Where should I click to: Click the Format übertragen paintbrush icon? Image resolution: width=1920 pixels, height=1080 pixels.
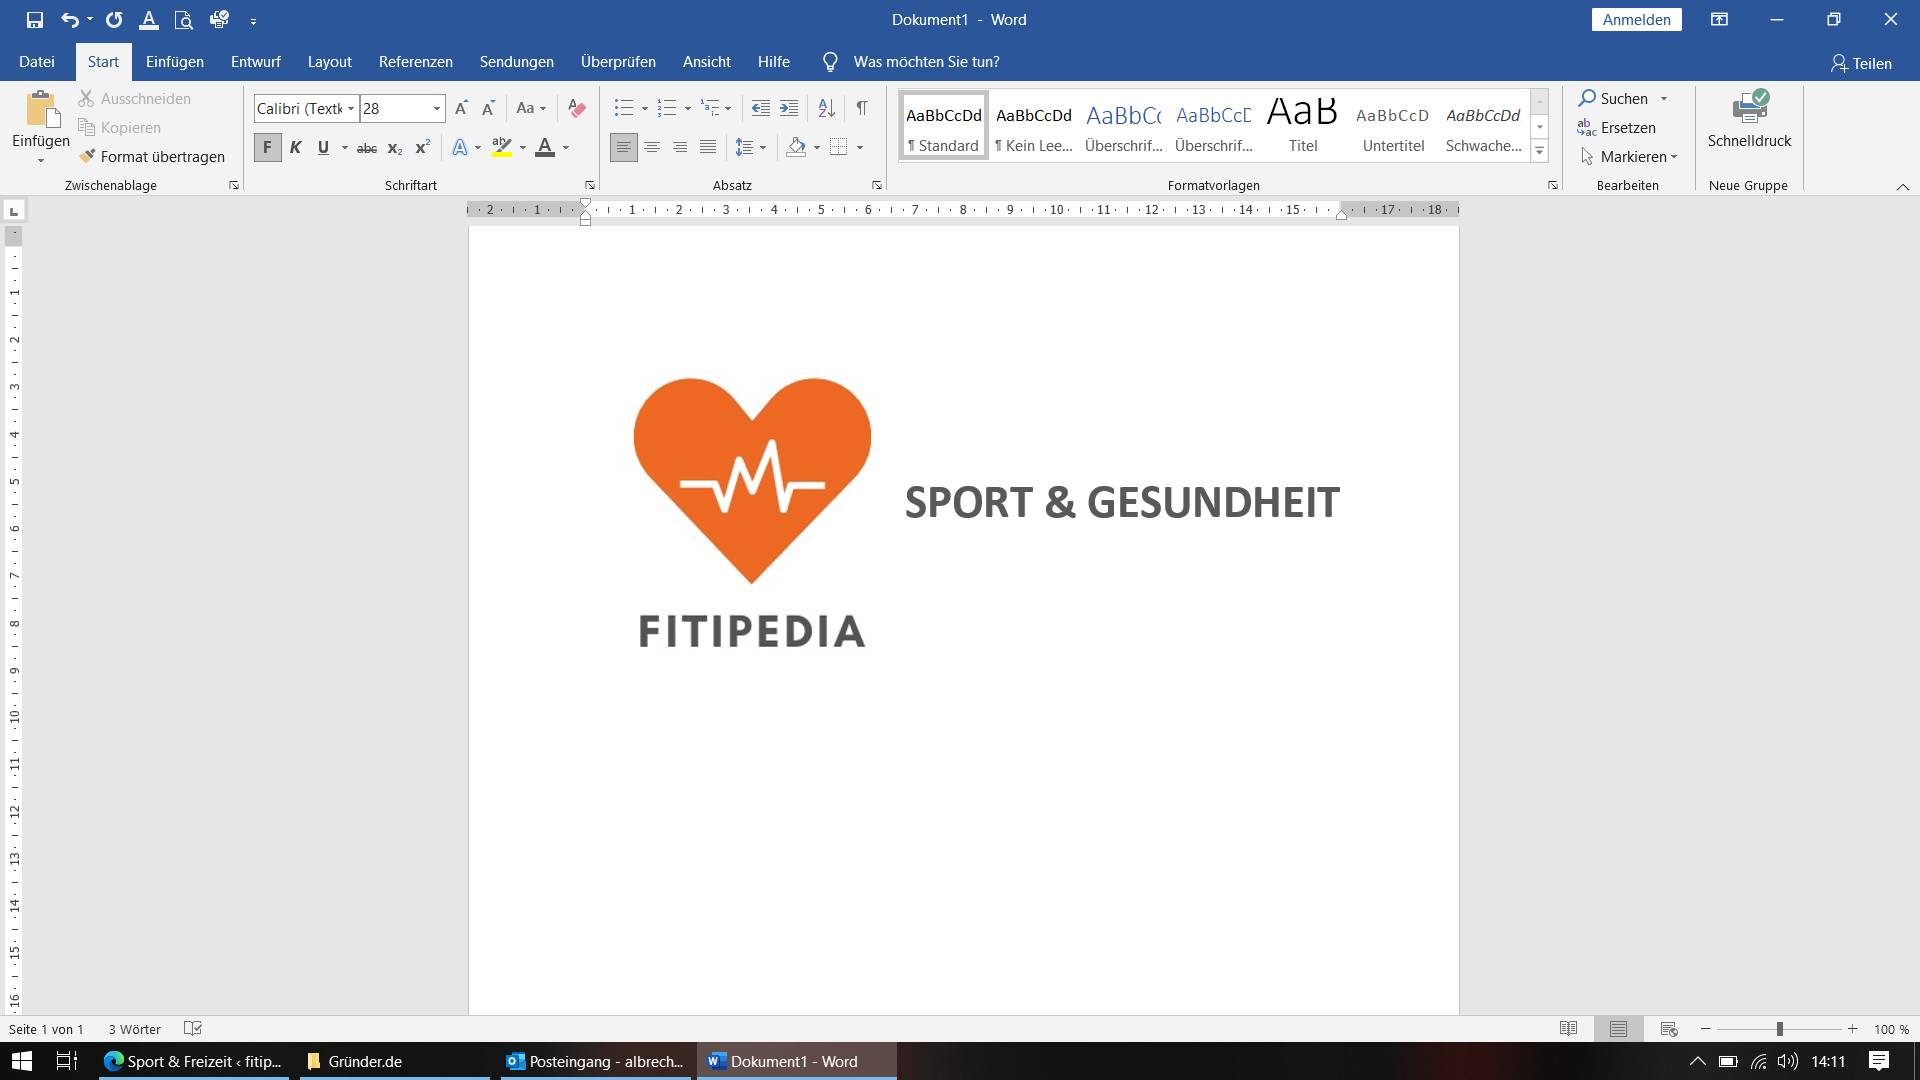click(x=88, y=156)
